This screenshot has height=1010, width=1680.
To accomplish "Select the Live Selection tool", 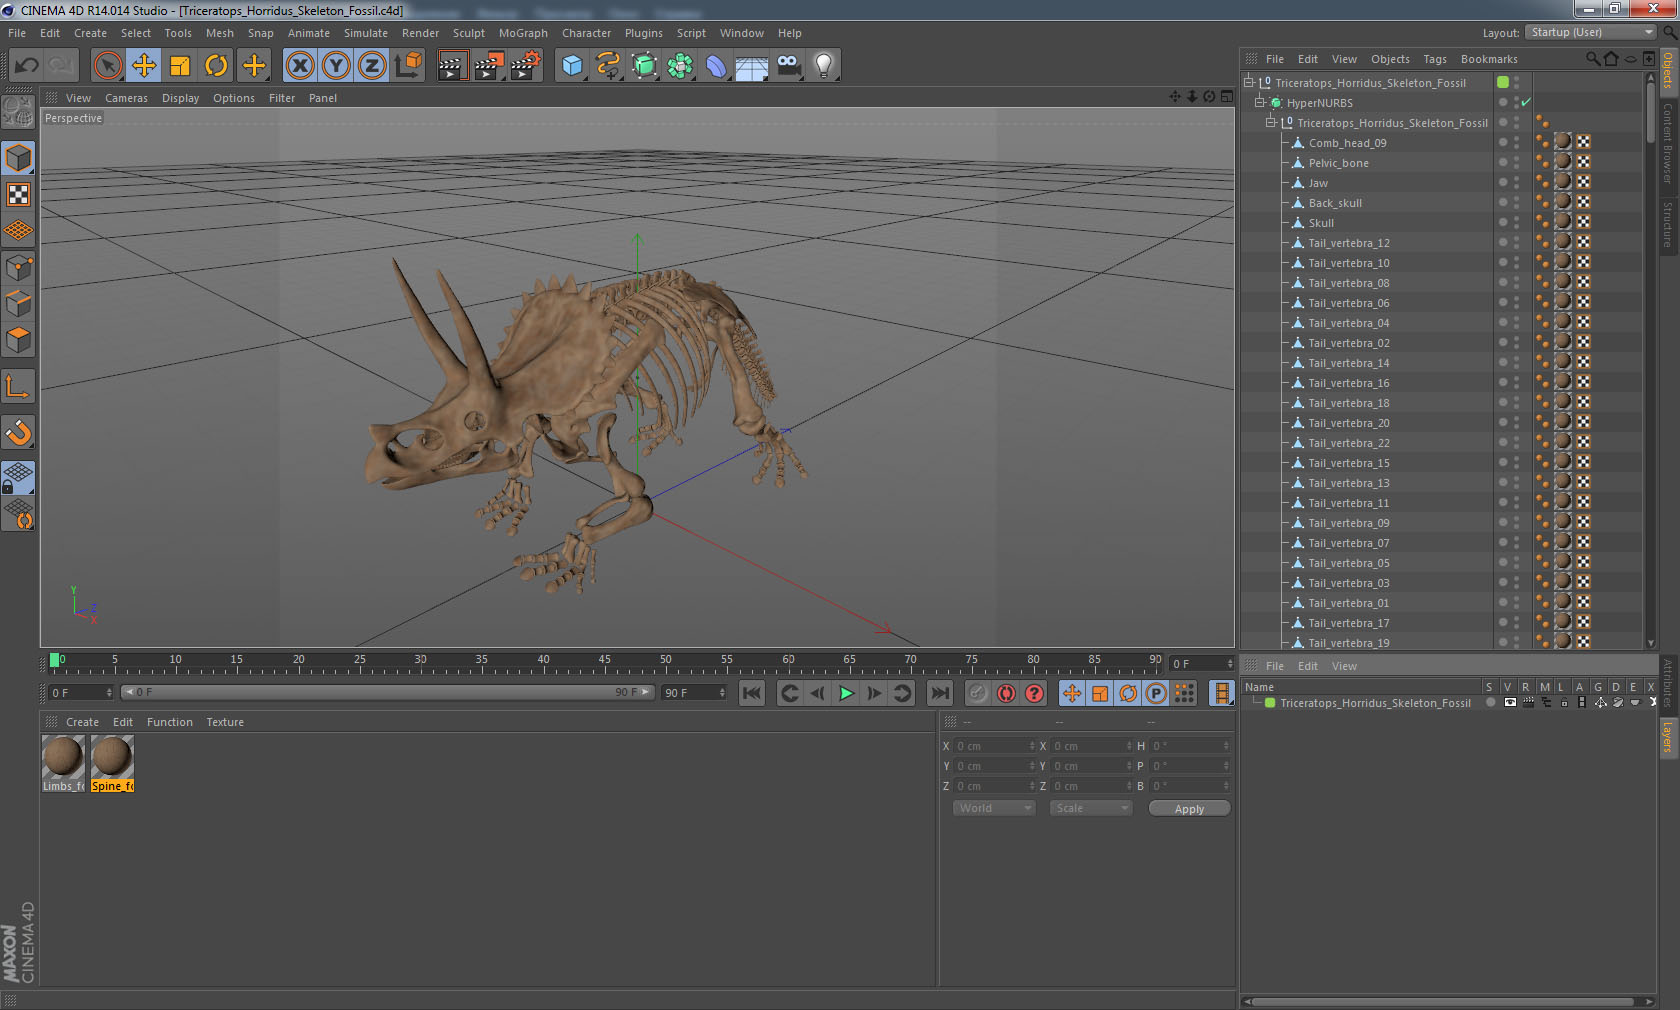I will click(107, 66).
